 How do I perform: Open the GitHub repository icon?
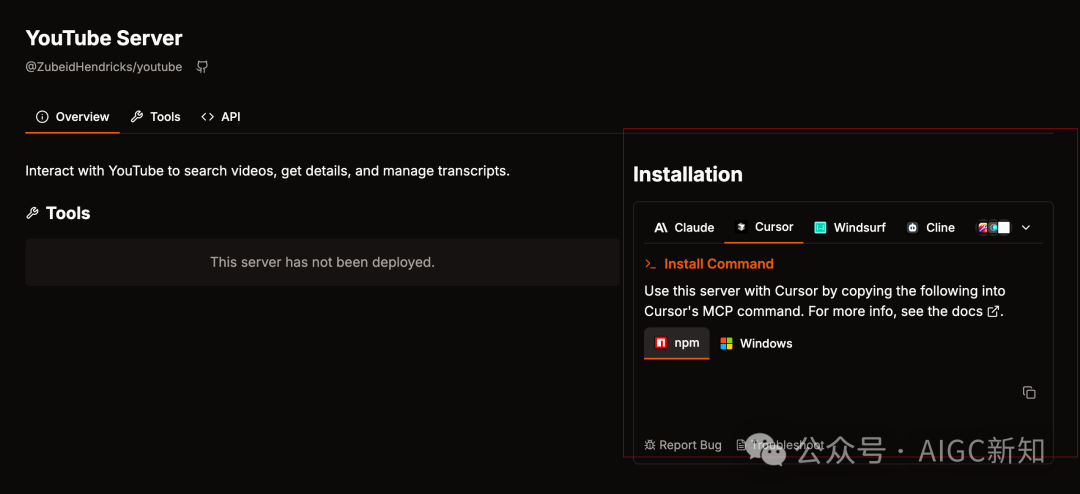[x=202, y=67]
